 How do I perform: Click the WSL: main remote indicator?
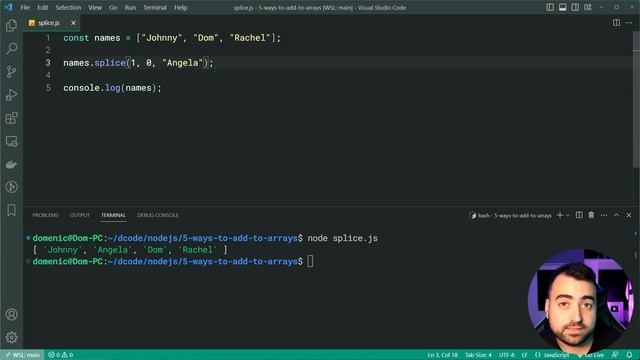click(22, 355)
